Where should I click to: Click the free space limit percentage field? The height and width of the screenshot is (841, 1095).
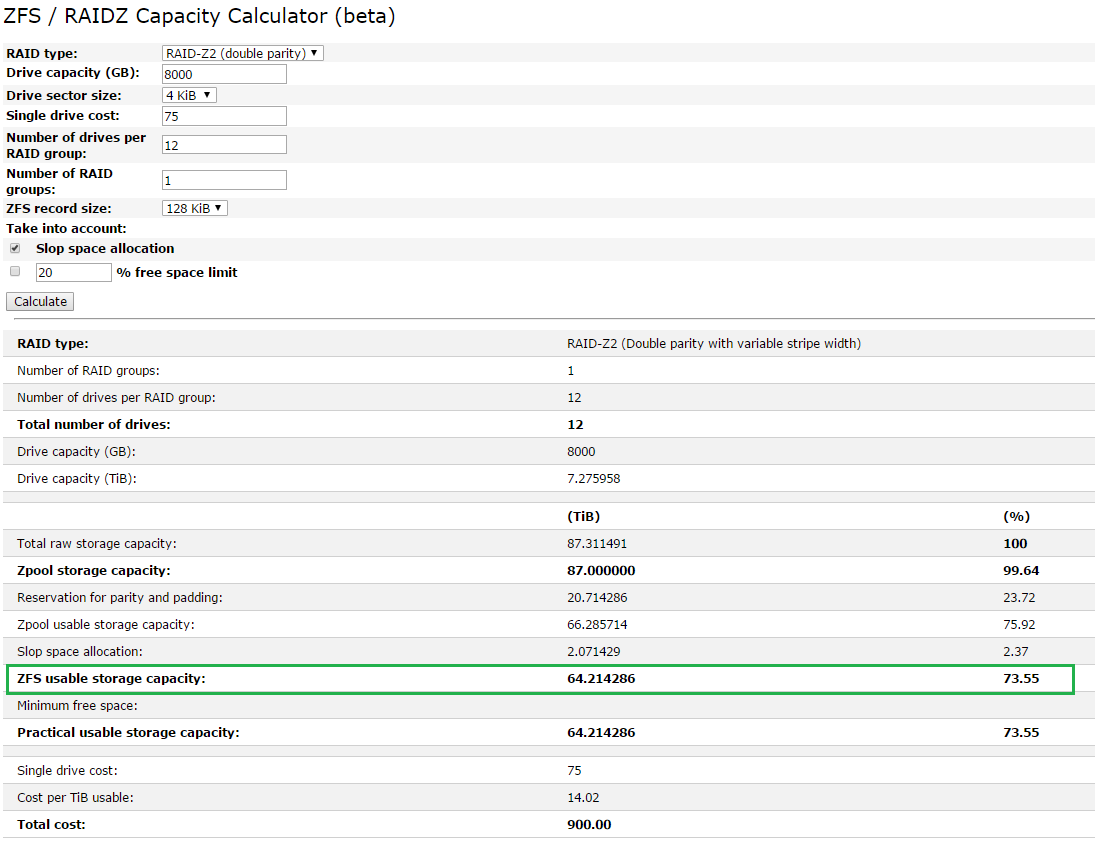click(x=73, y=272)
